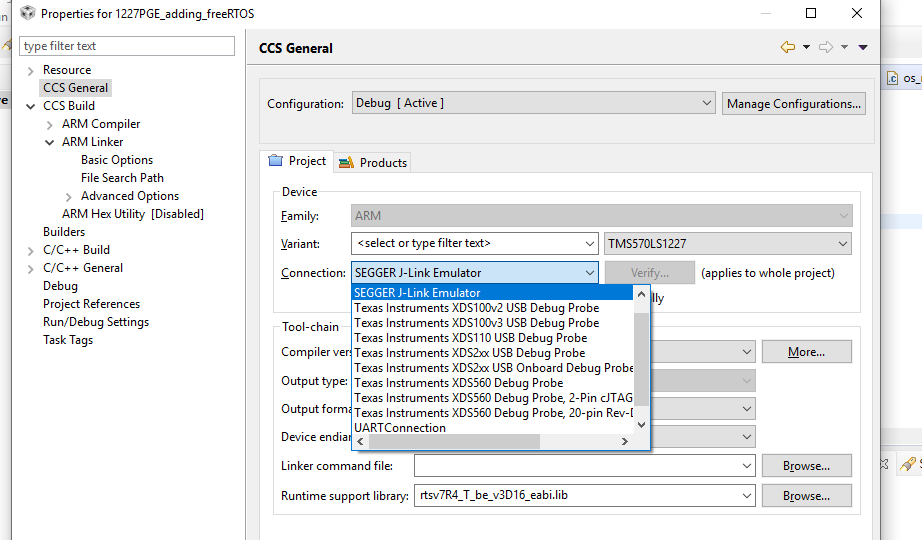Maximize the Properties dialog window
Screen dimensions: 922x540
811,13
